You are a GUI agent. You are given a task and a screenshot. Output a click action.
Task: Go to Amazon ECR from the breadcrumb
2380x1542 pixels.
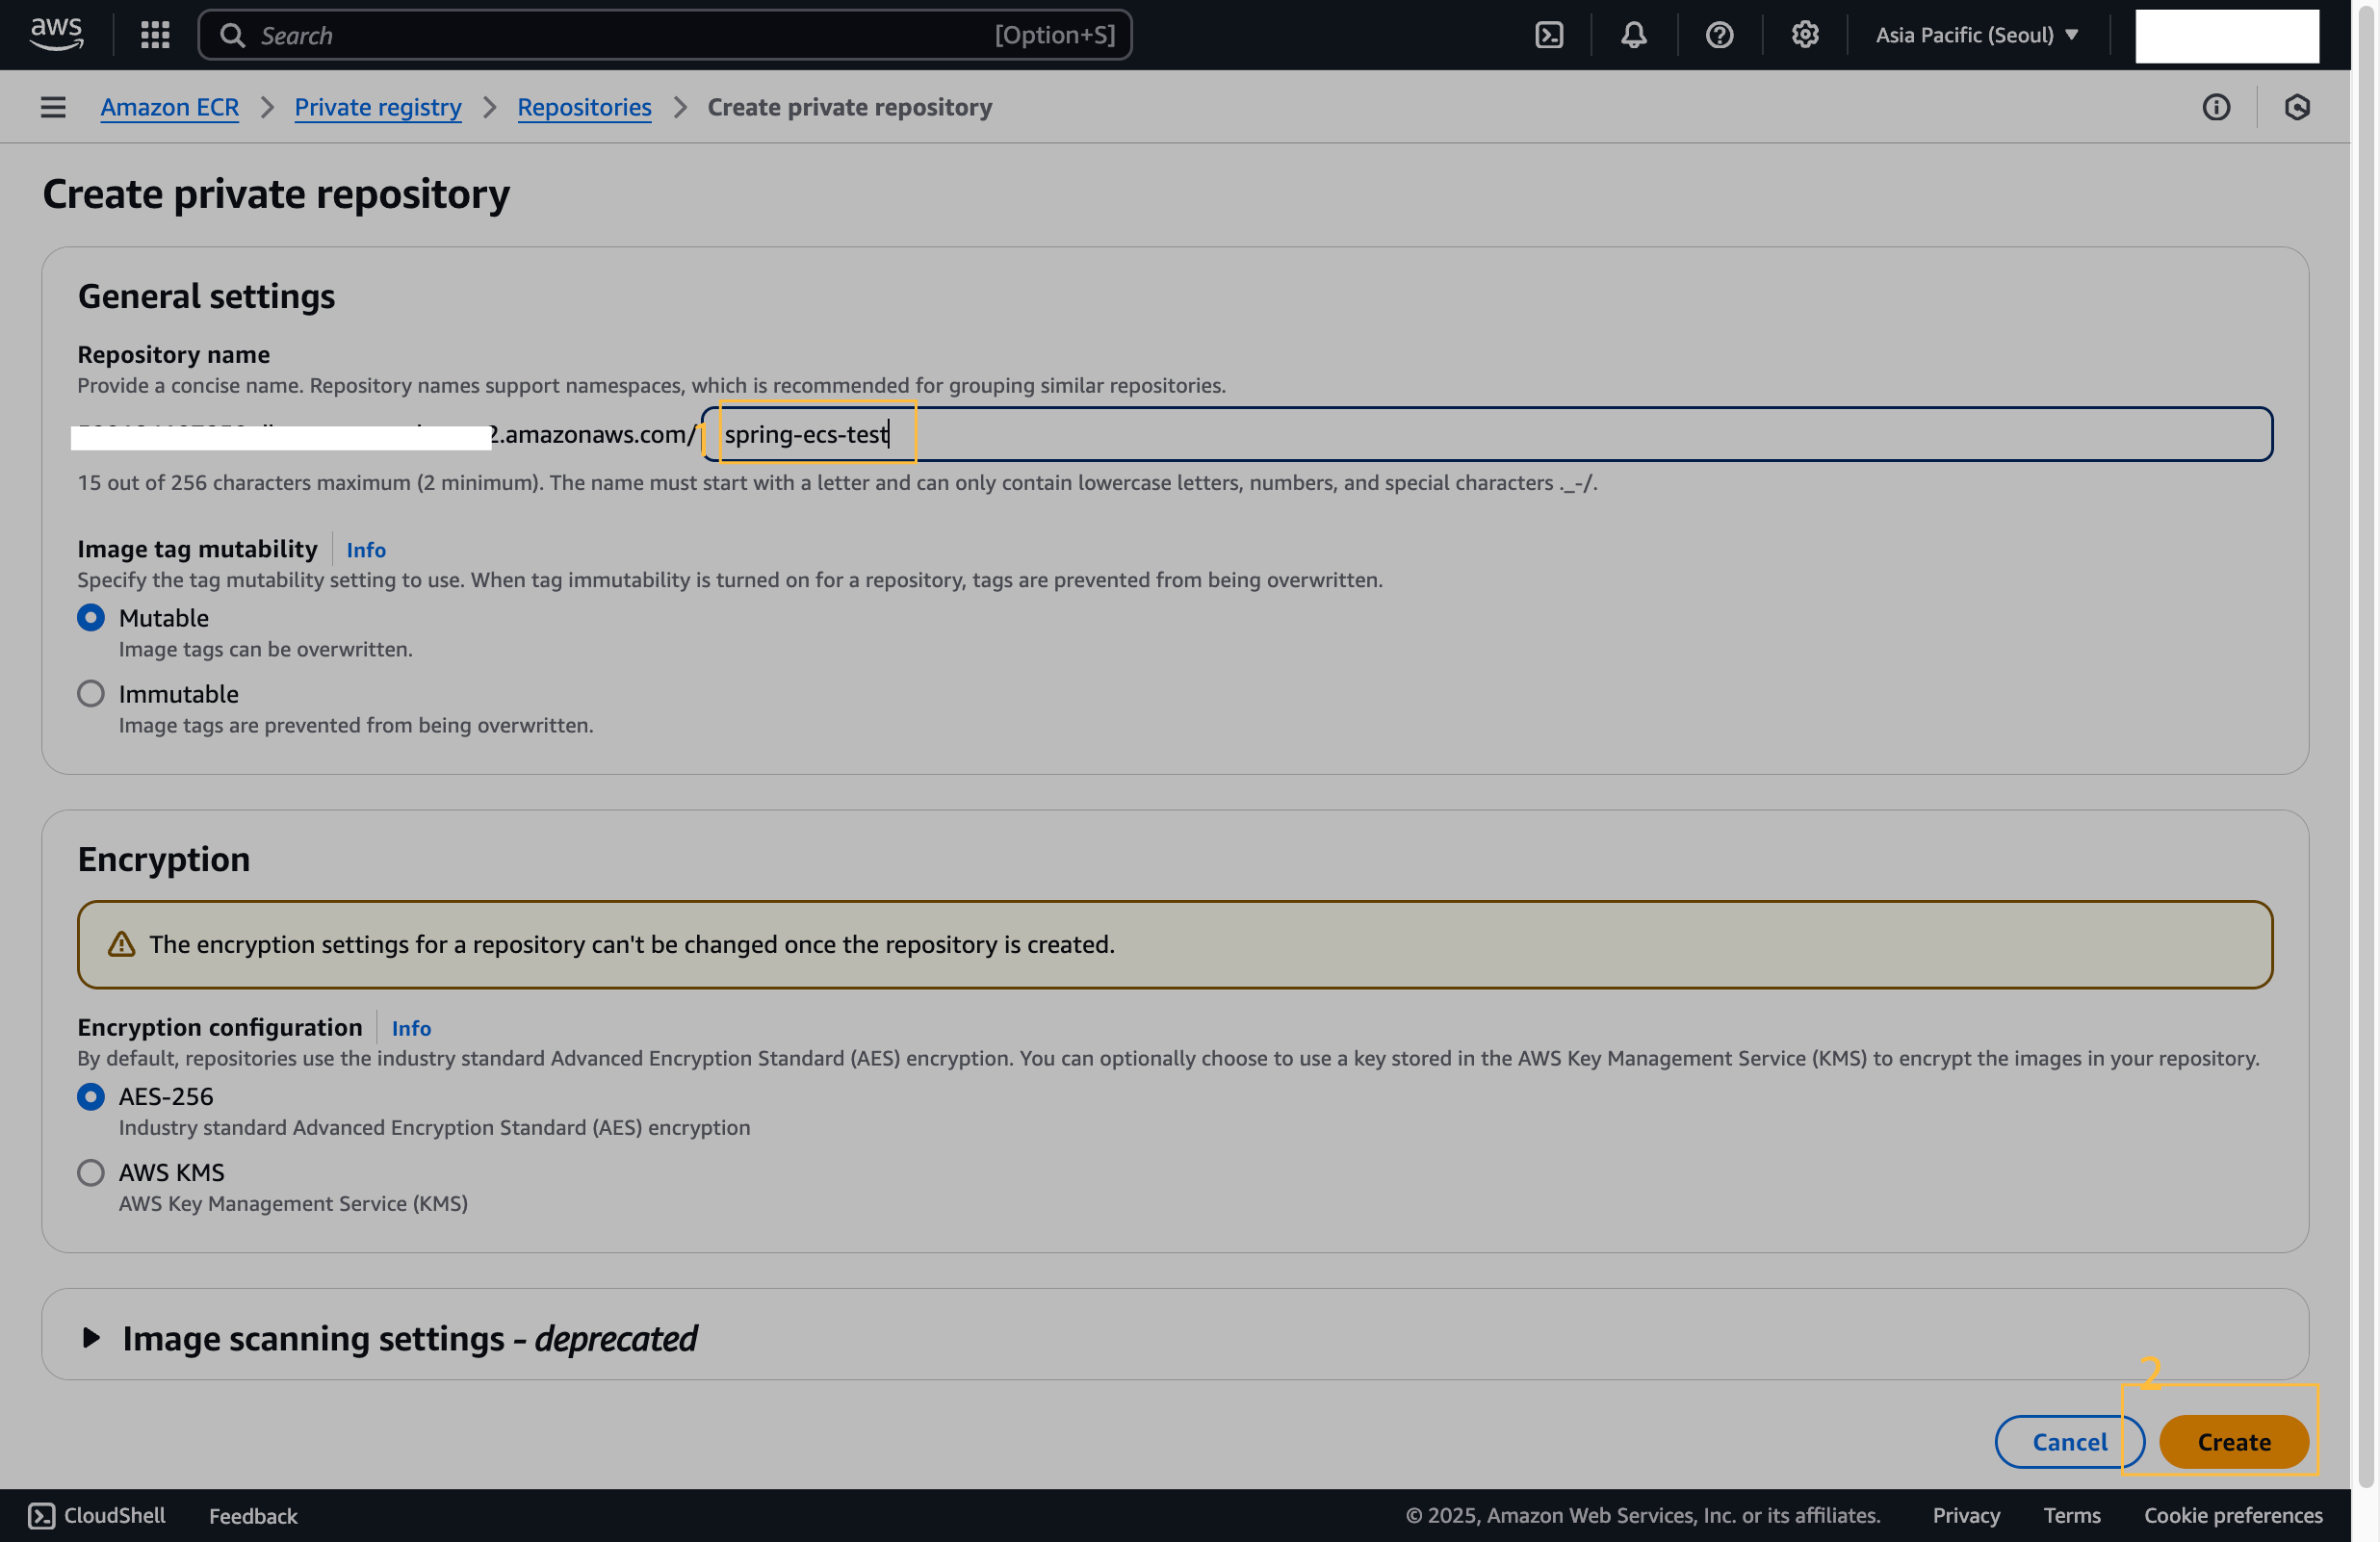(169, 107)
